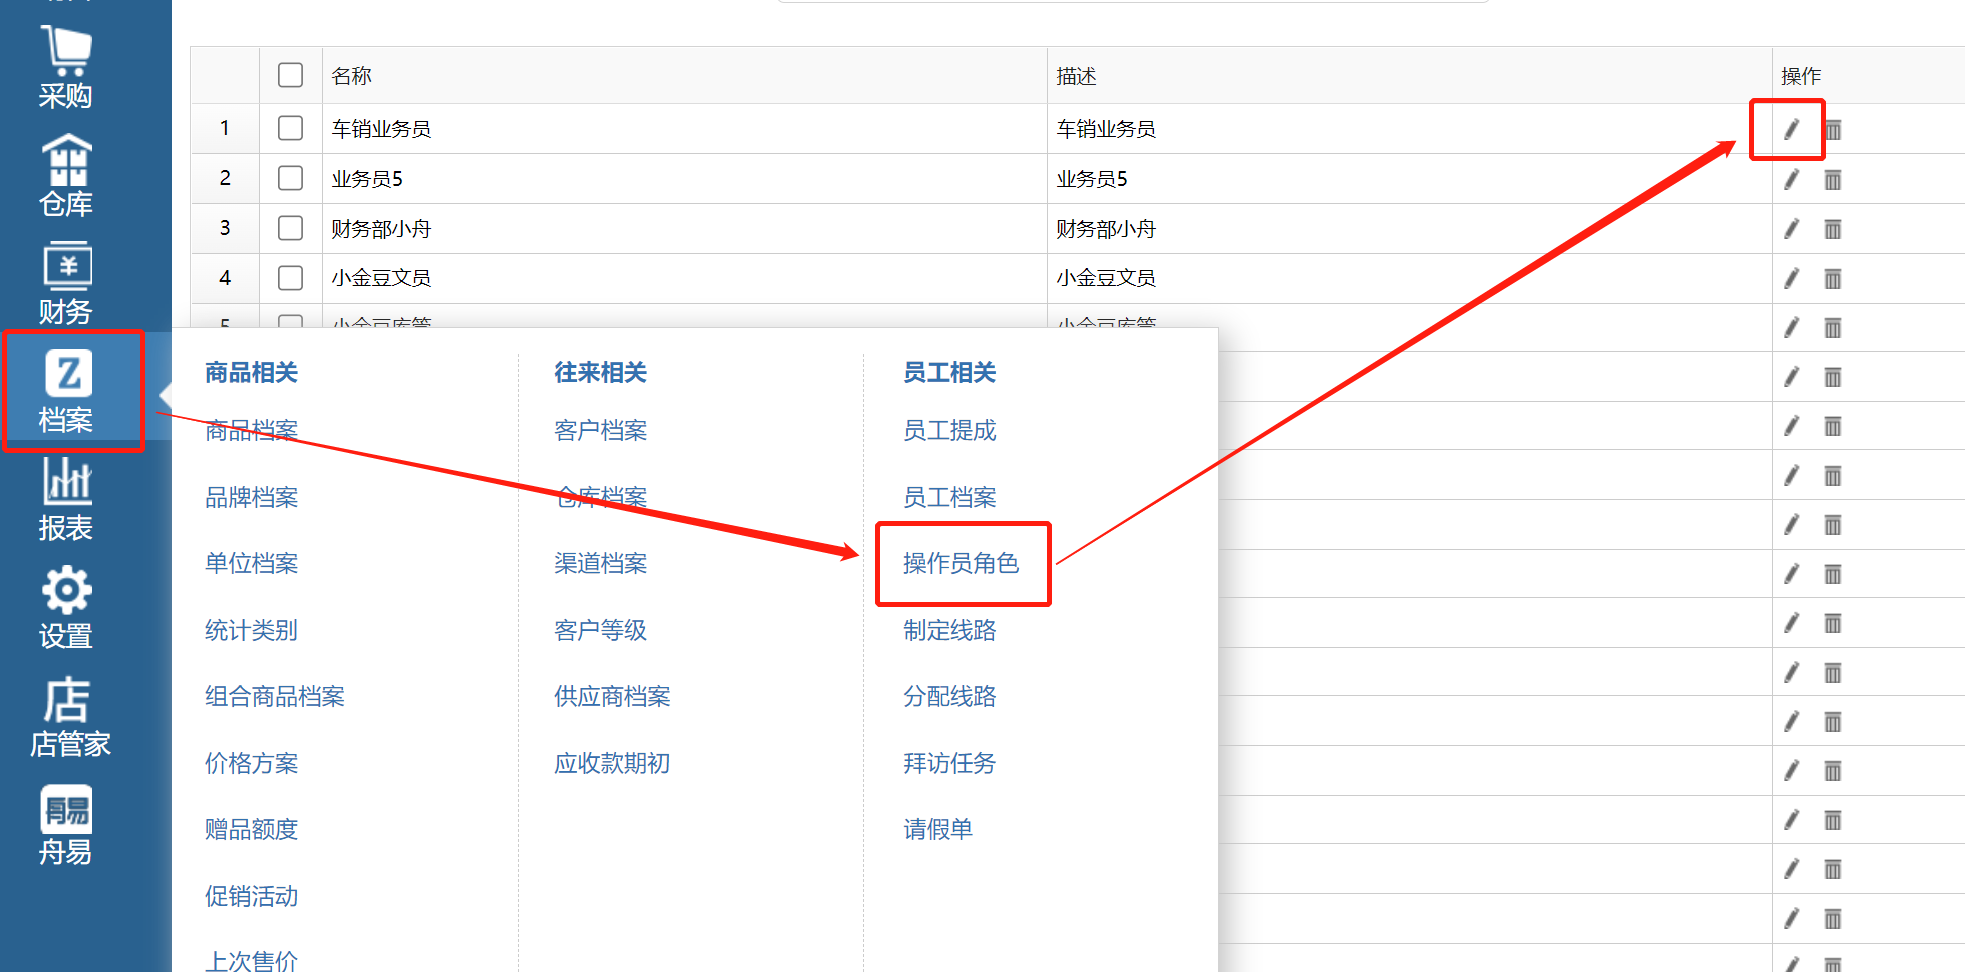The width and height of the screenshot is (1965, 972).
Task: Click the 名称 column header
Action: tap(684, 75)
